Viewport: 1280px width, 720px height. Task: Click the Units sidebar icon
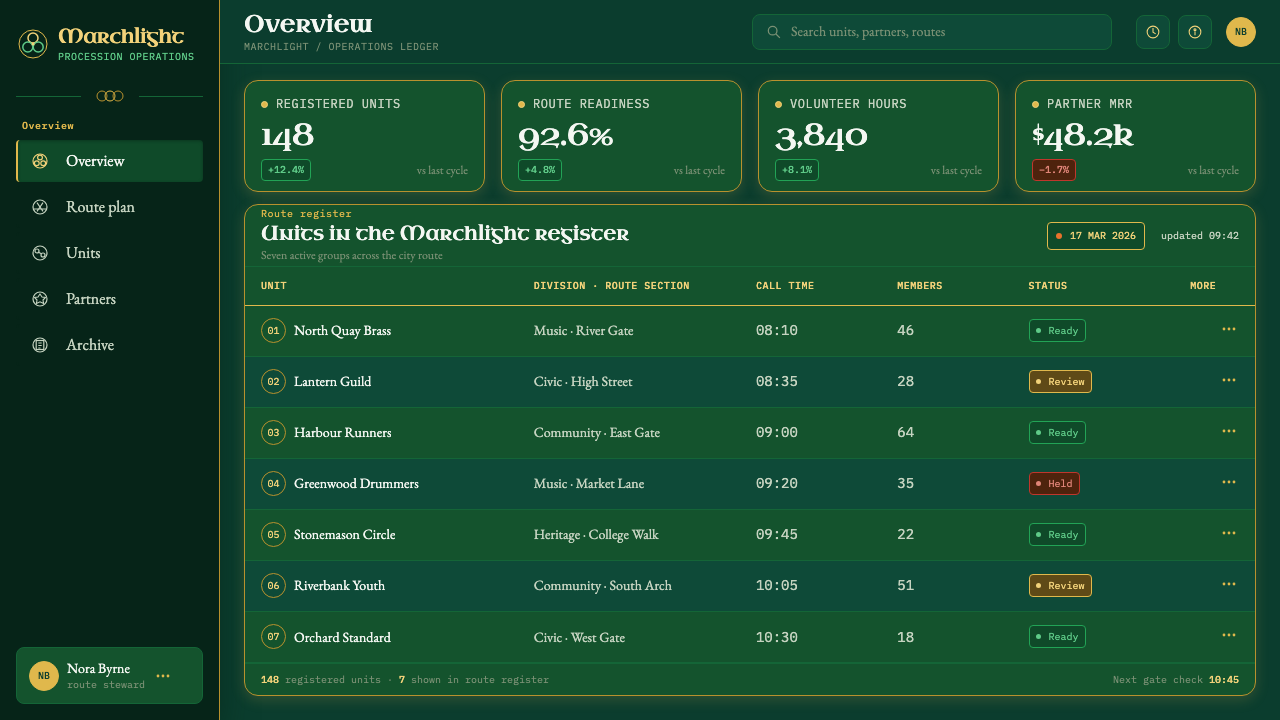pyautogui.click(x=40, y=253)
